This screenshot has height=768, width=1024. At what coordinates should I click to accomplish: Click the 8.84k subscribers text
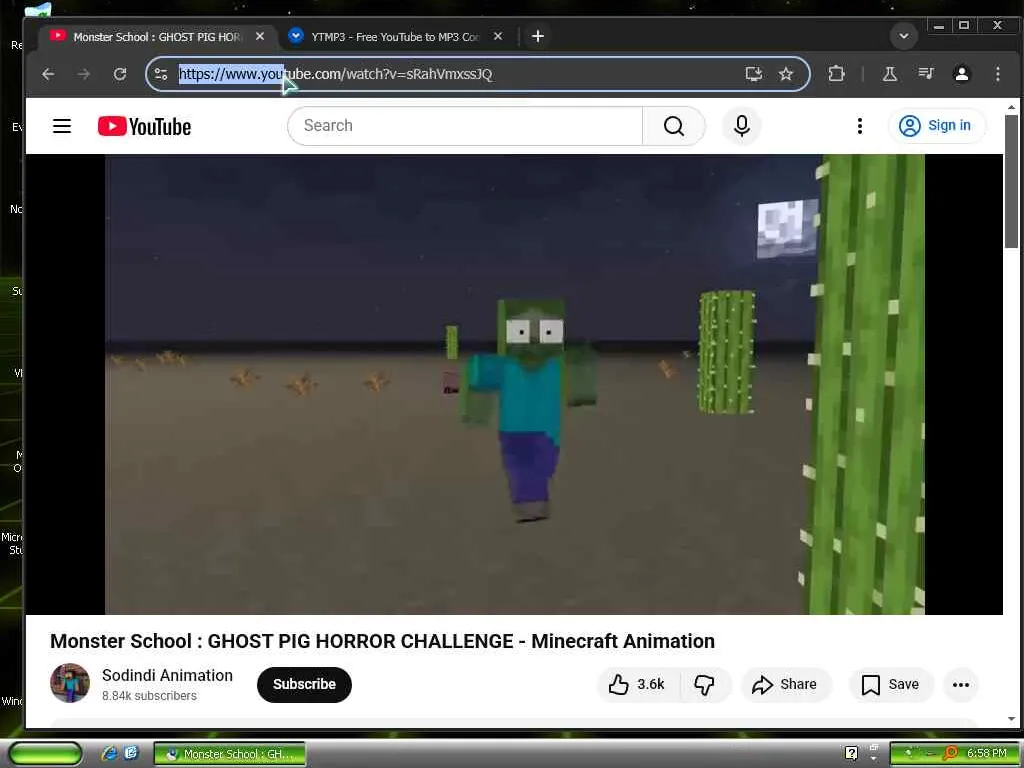(149, 696)
